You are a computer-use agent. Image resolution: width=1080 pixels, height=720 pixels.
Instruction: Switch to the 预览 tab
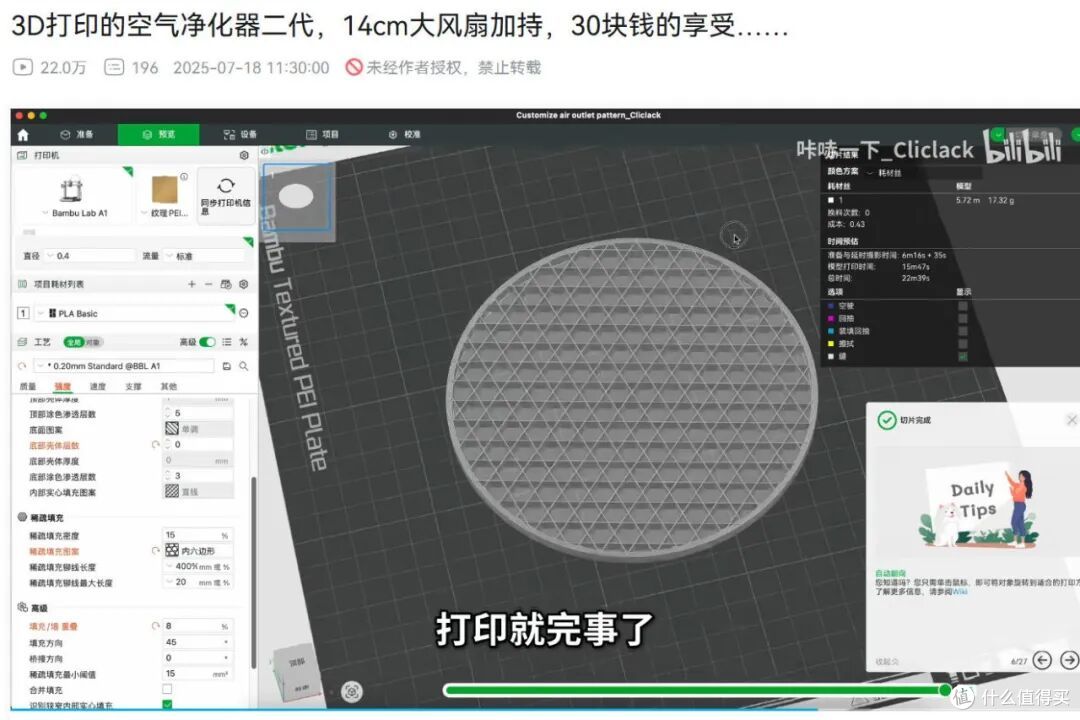point(158,134)
